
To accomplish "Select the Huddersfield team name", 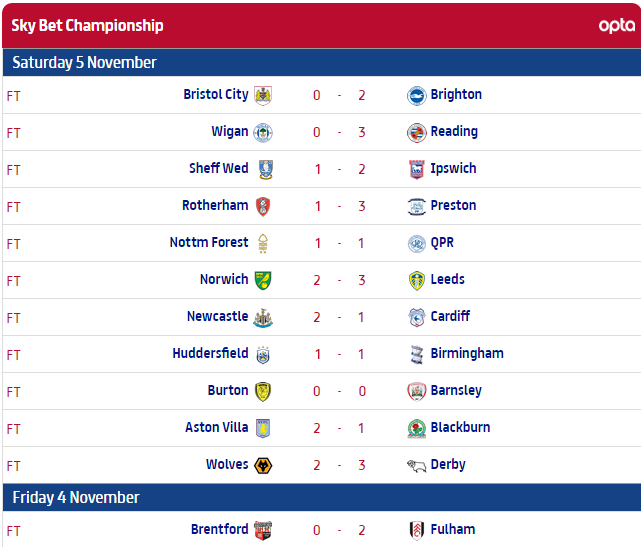I will click(210, 354).
